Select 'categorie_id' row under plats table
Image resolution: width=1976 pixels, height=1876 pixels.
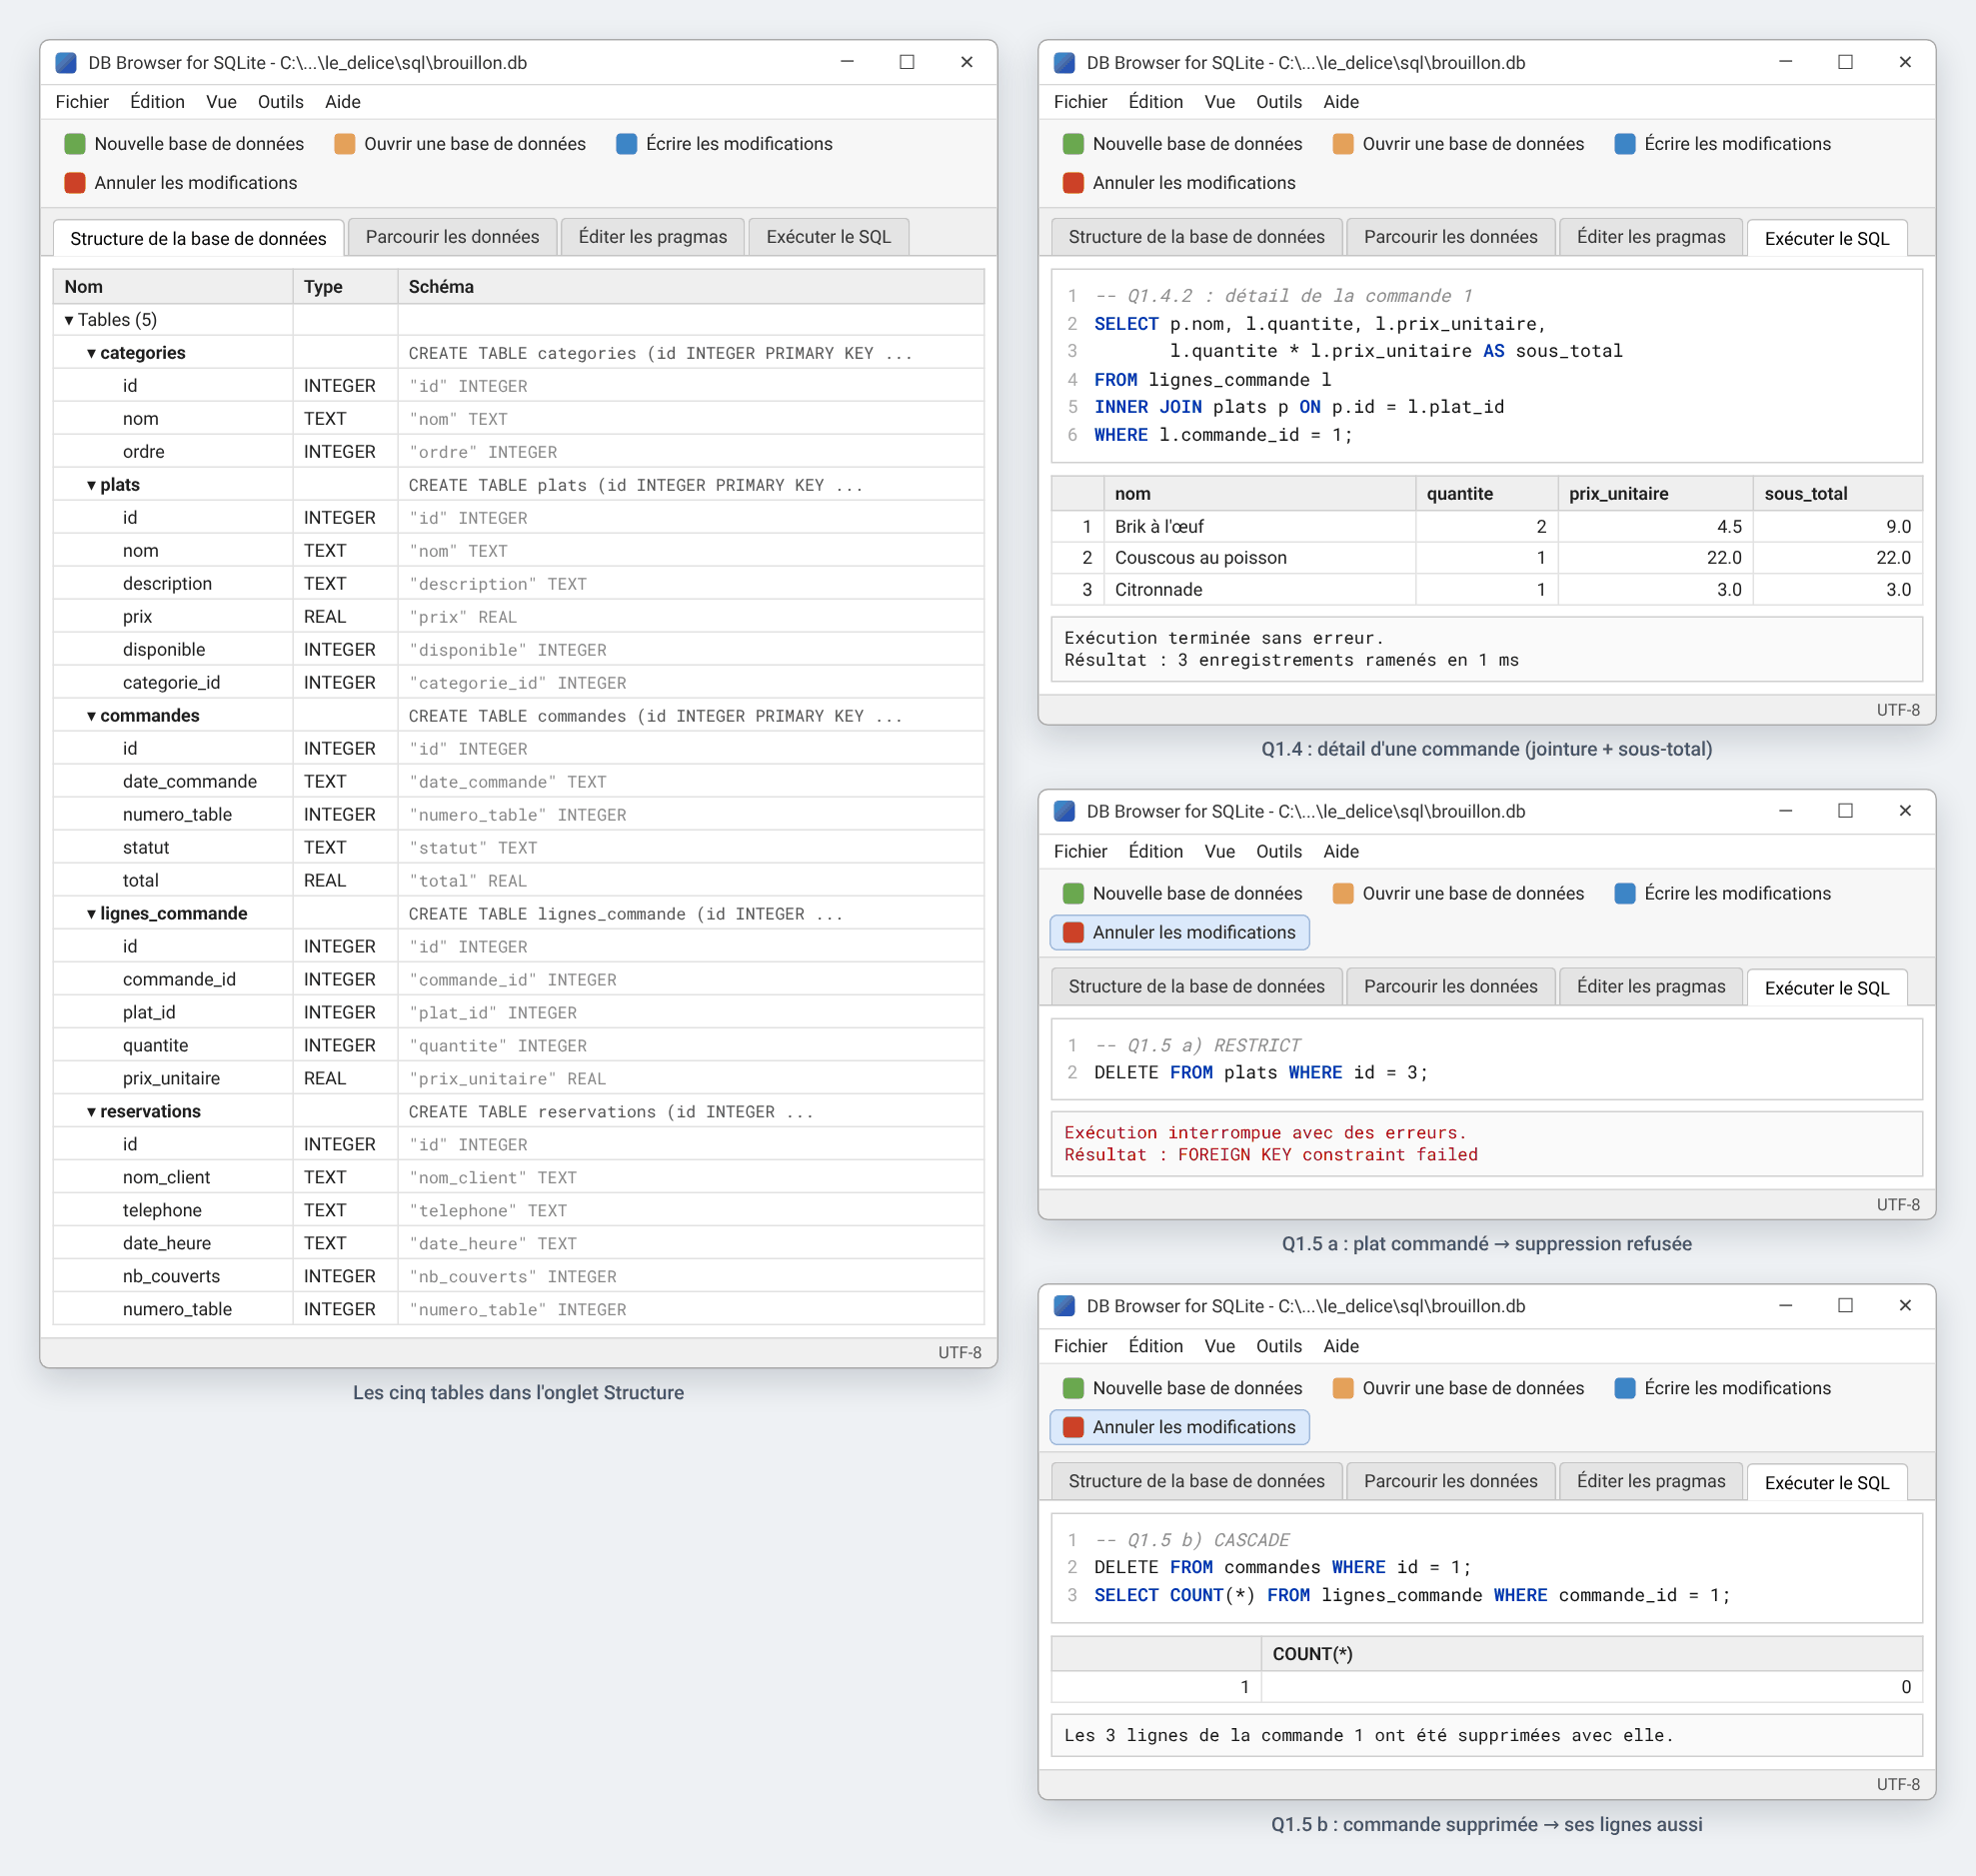click(x=518, y=683)
